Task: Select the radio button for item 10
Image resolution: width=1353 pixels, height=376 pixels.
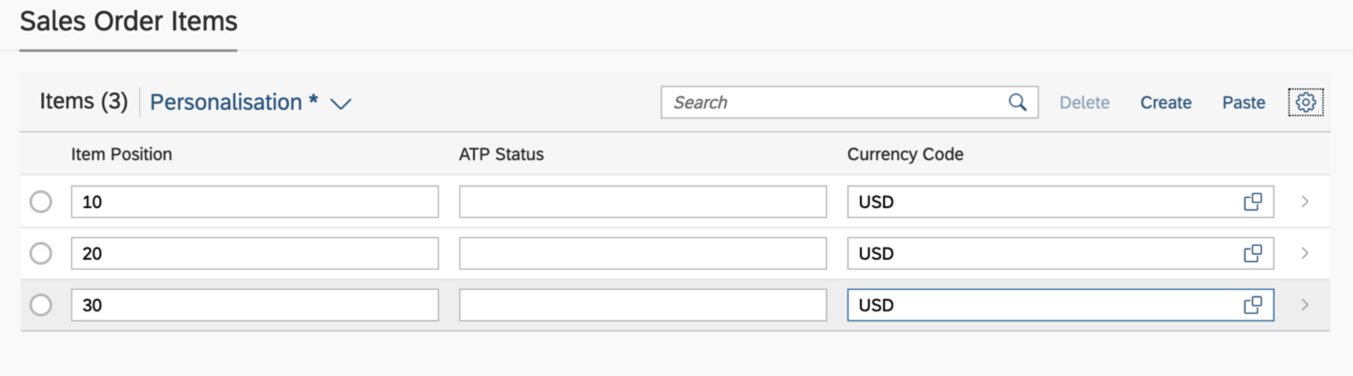Action: point(41,202)
